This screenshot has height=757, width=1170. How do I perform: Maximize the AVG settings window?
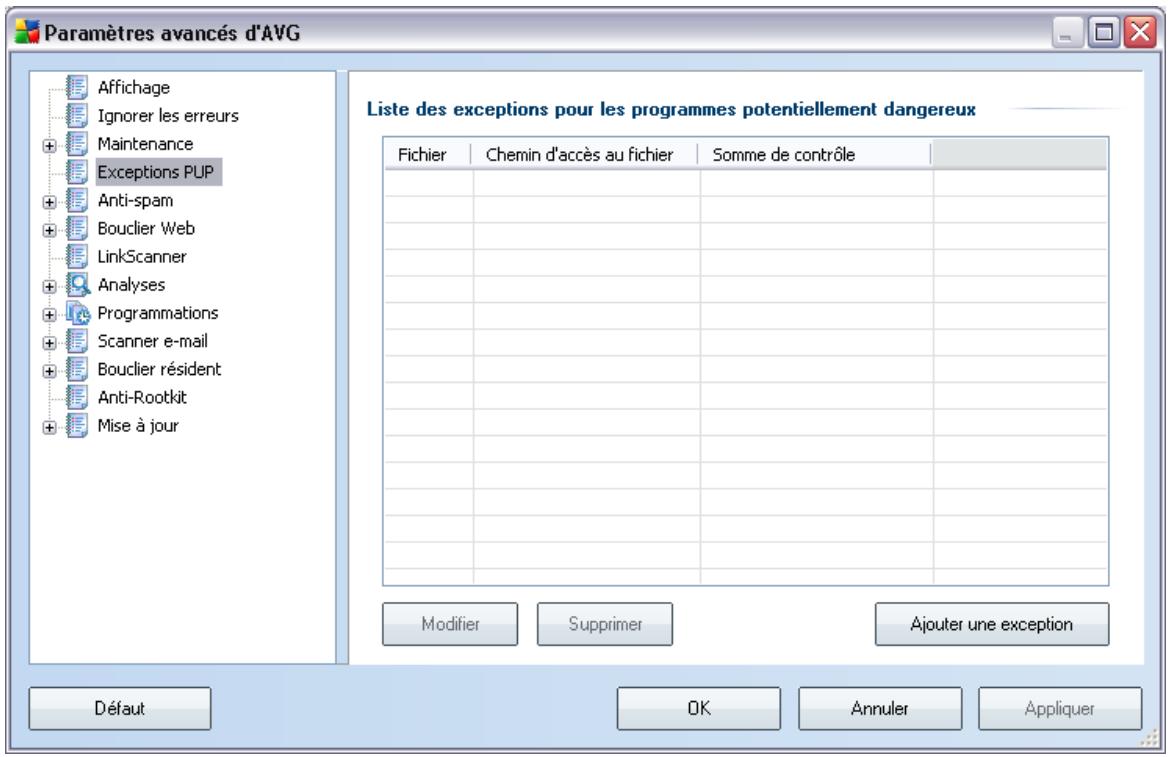pos(1104,33)
